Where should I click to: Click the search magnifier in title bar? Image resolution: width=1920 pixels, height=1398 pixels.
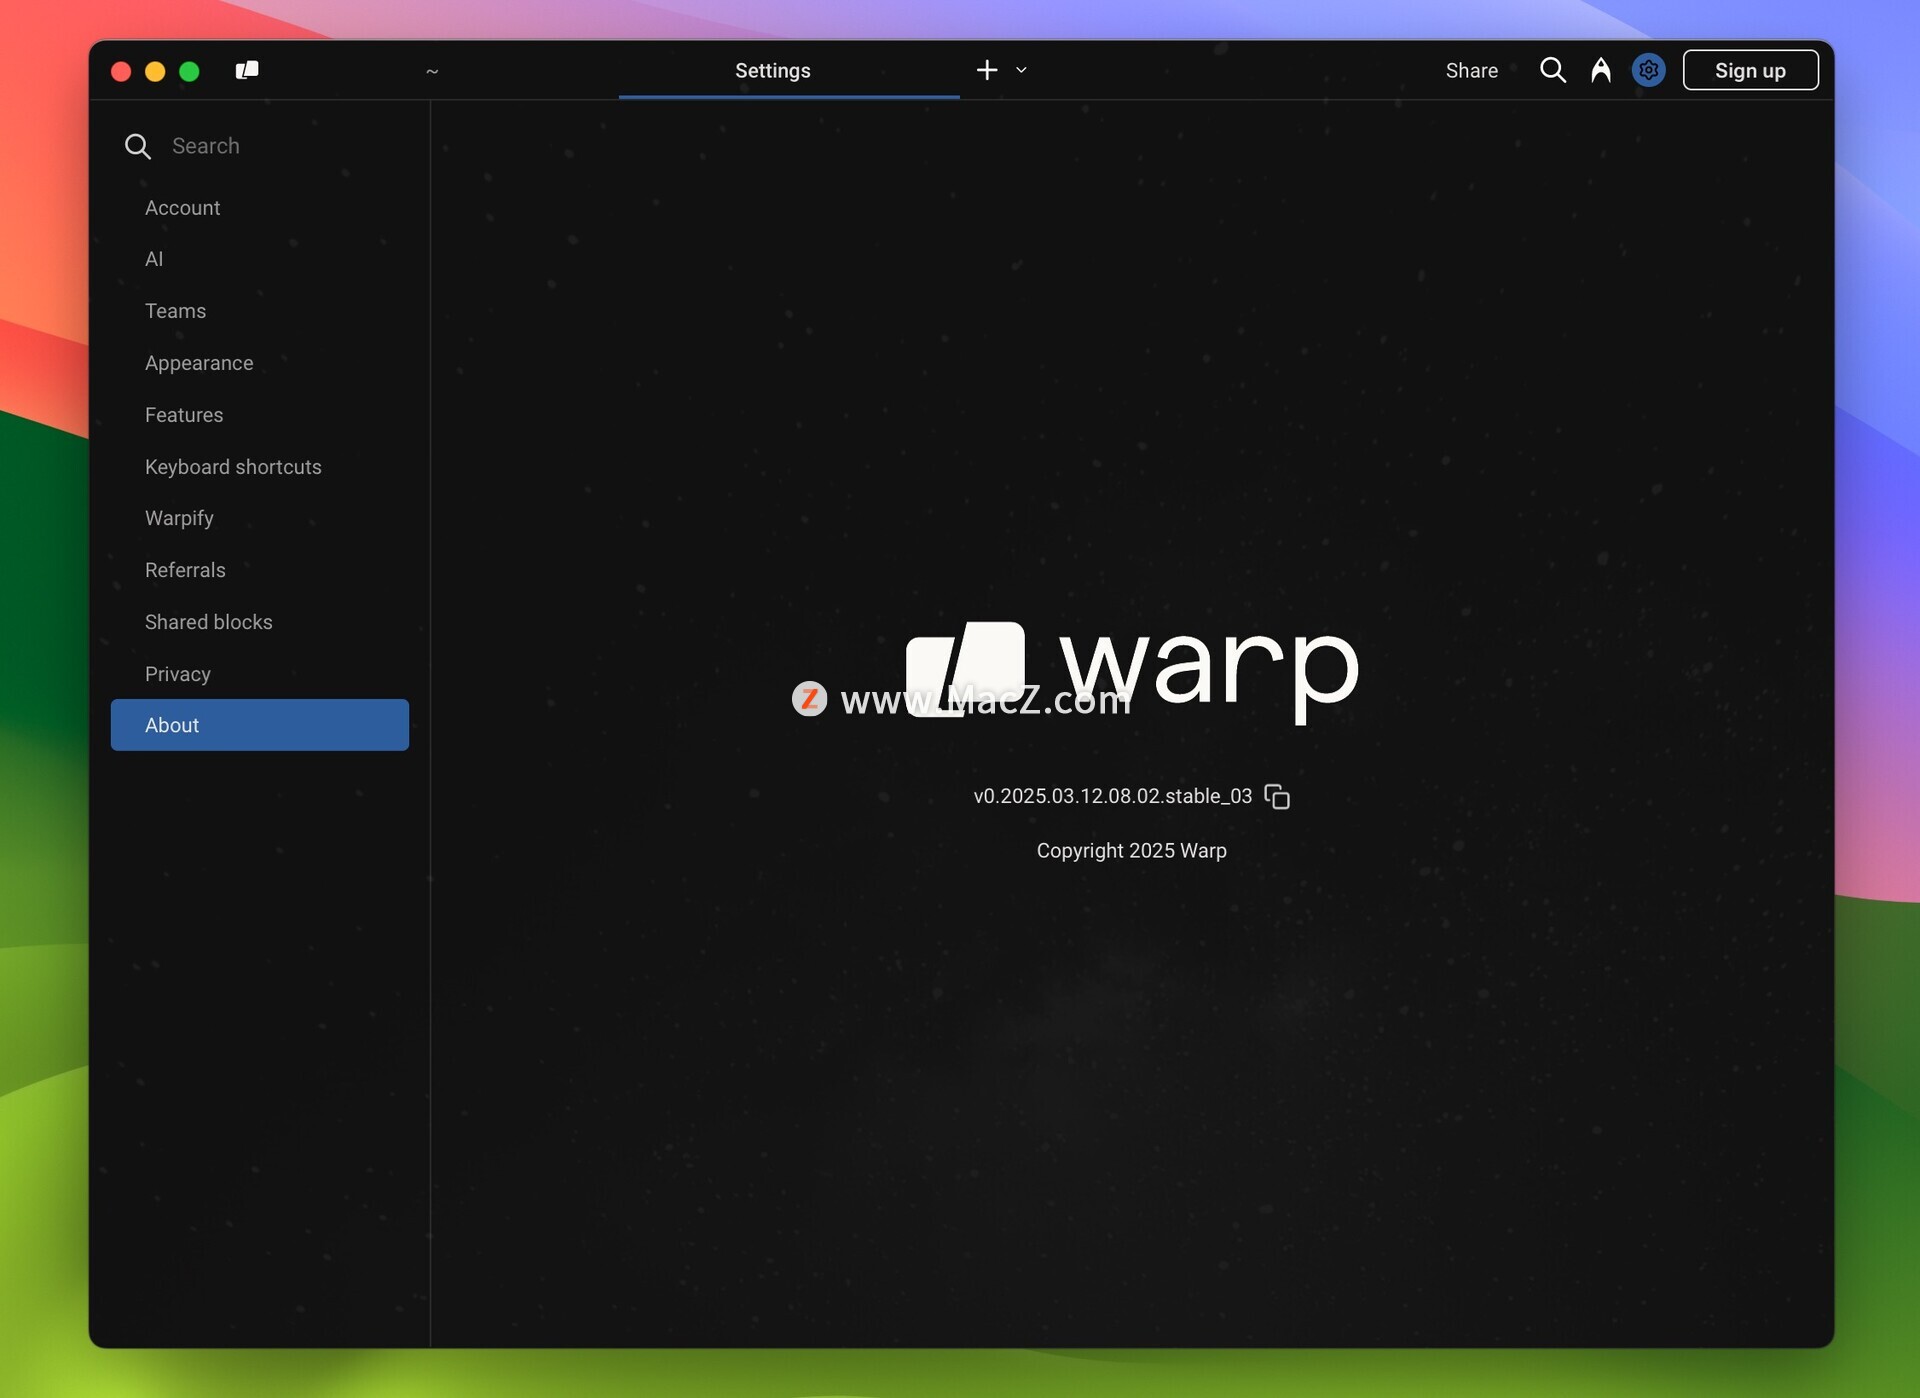point(1552,70)
